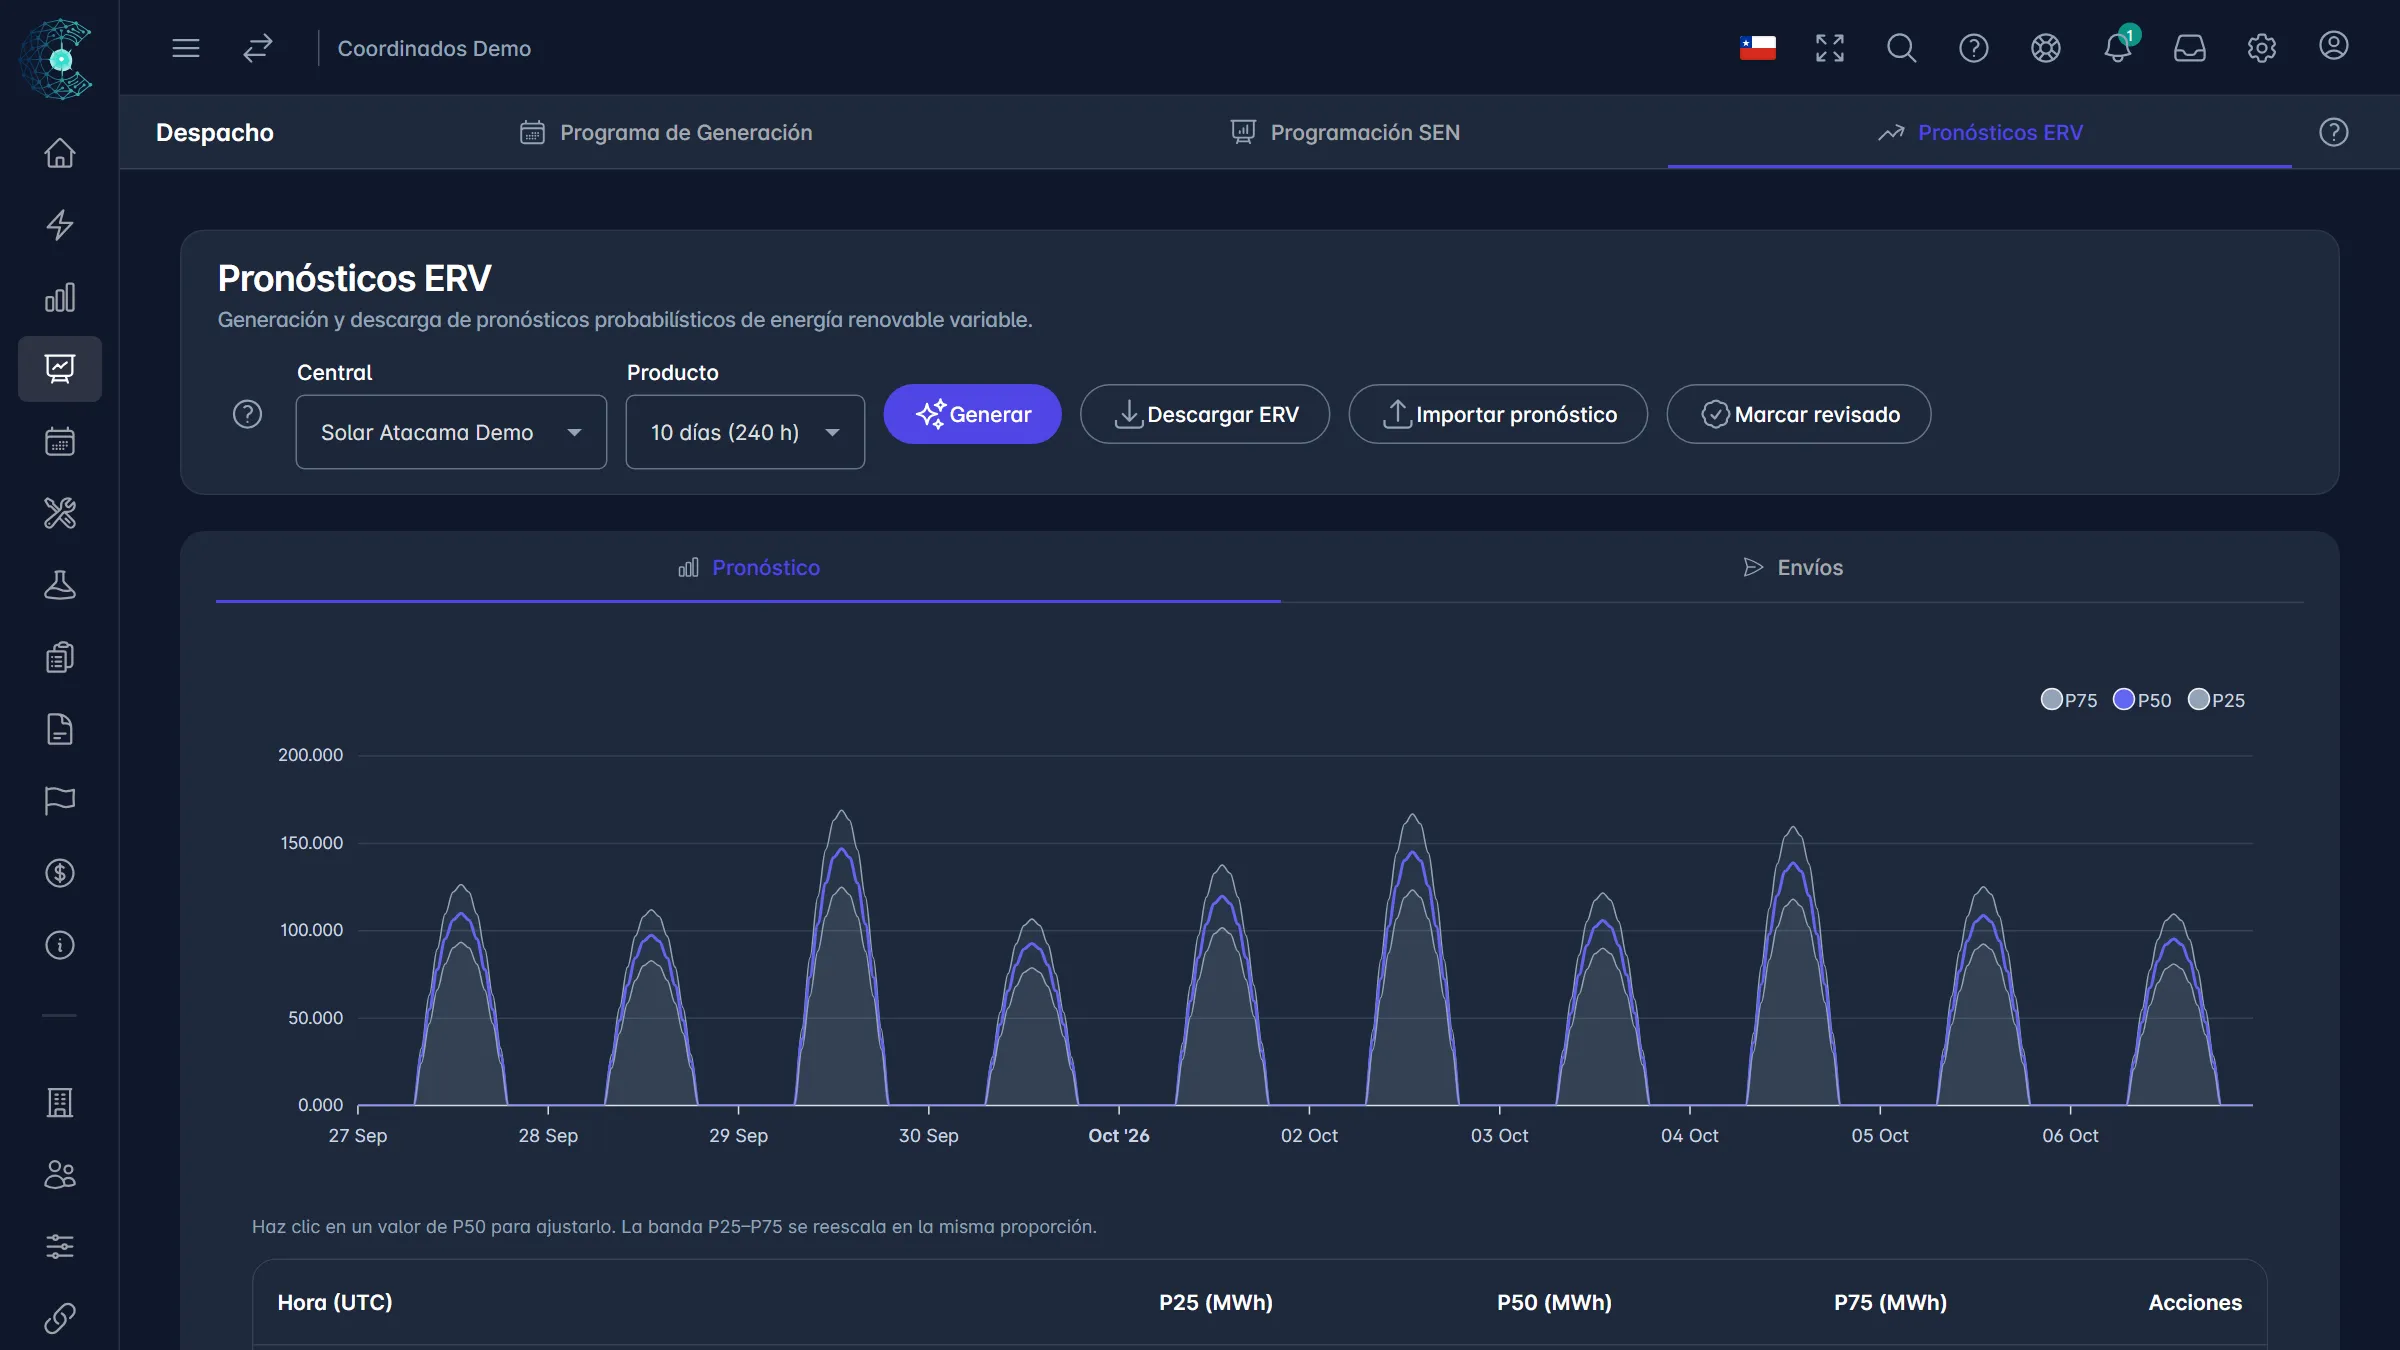
Task: Open Central dropdown Solar Atacama Demo
Action: [451, 432]
